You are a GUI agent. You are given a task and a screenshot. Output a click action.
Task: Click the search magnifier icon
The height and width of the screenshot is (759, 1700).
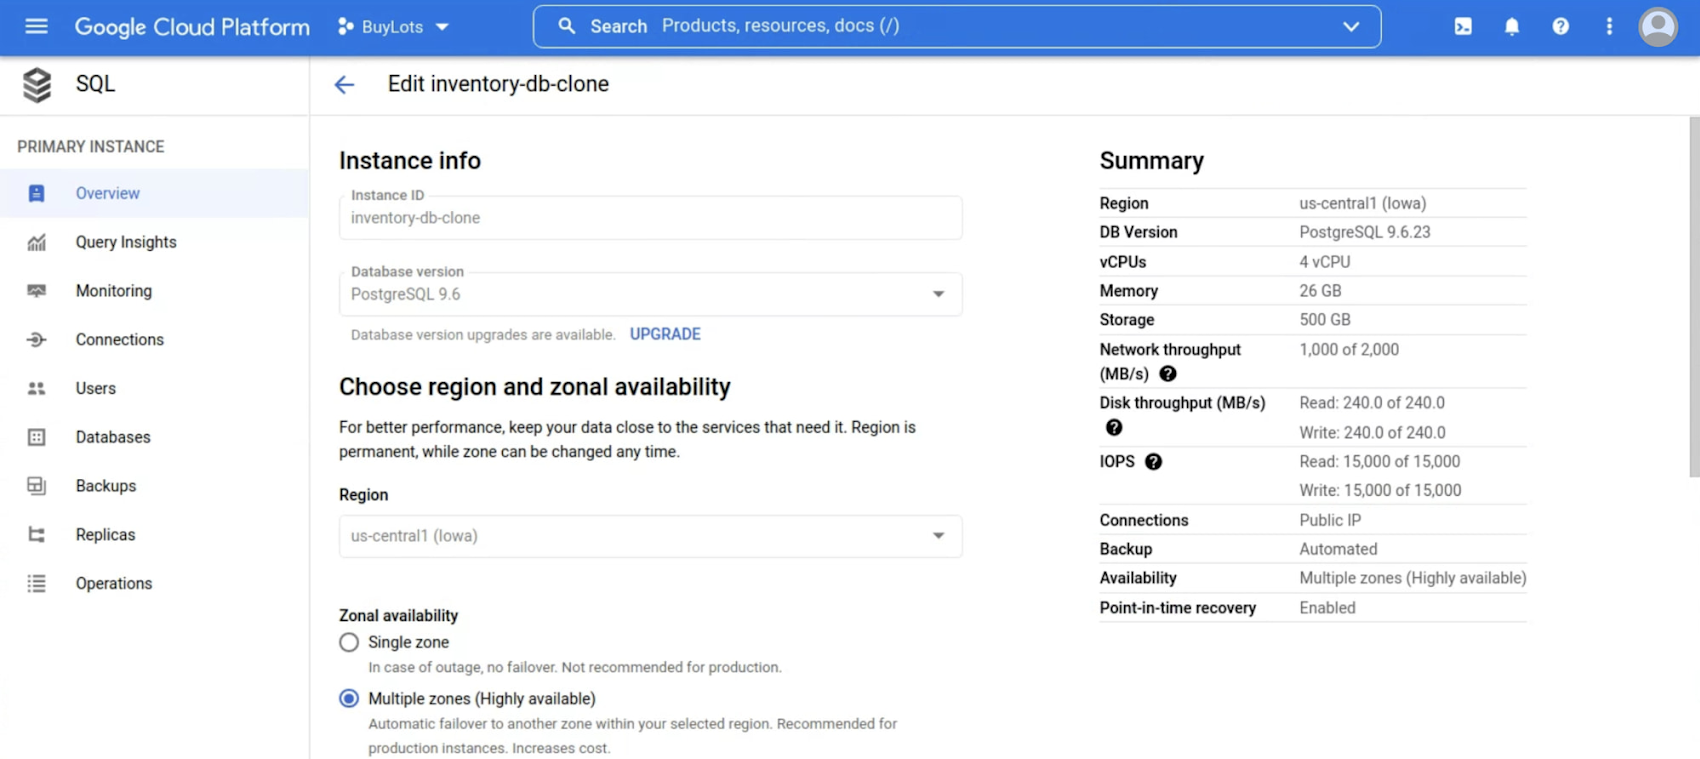[567, 26]
